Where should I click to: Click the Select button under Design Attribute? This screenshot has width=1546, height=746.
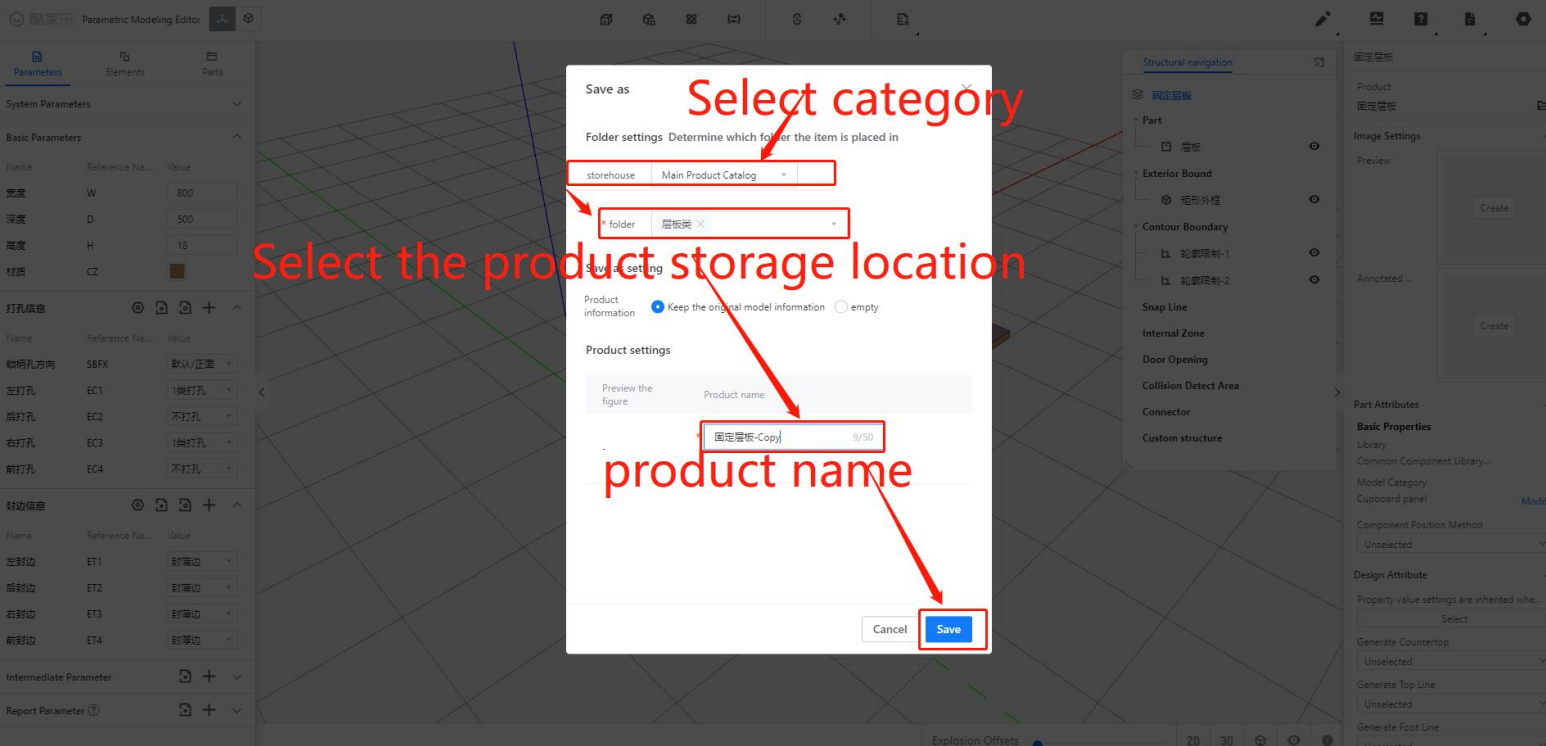pos(1454,619)
